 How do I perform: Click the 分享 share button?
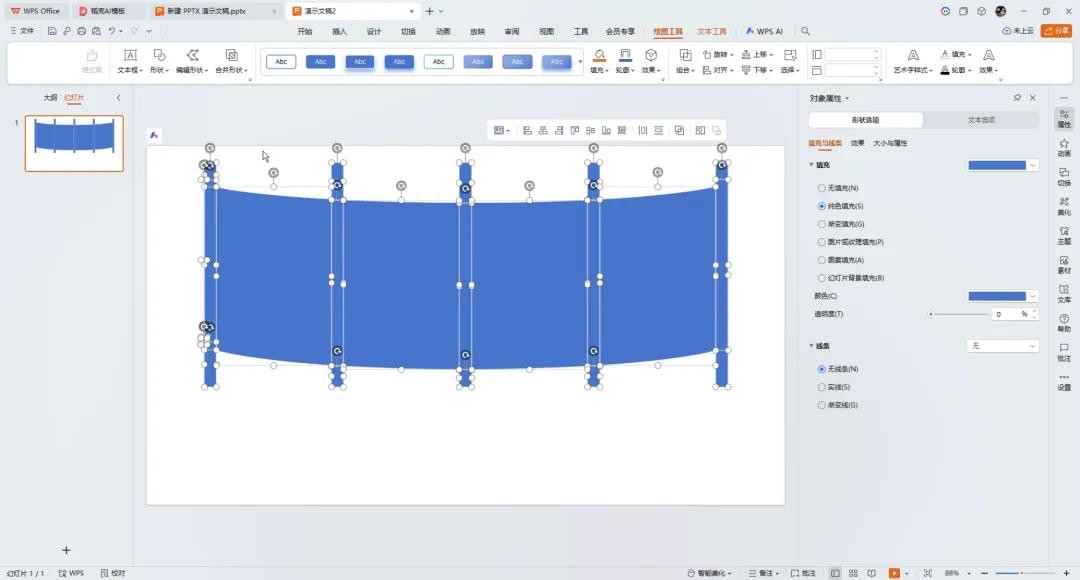pos(1057,31)
